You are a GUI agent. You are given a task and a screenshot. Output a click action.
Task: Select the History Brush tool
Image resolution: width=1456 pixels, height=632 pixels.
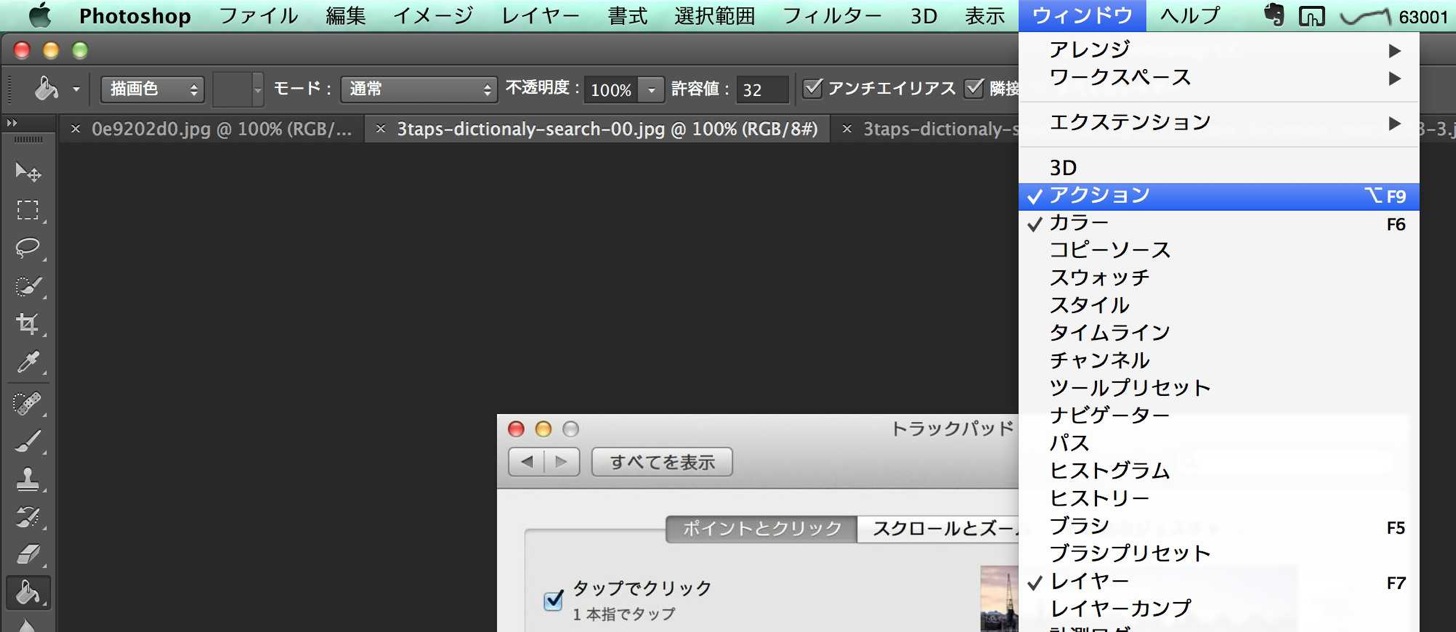pyautogui.click(x=28, y=518)
